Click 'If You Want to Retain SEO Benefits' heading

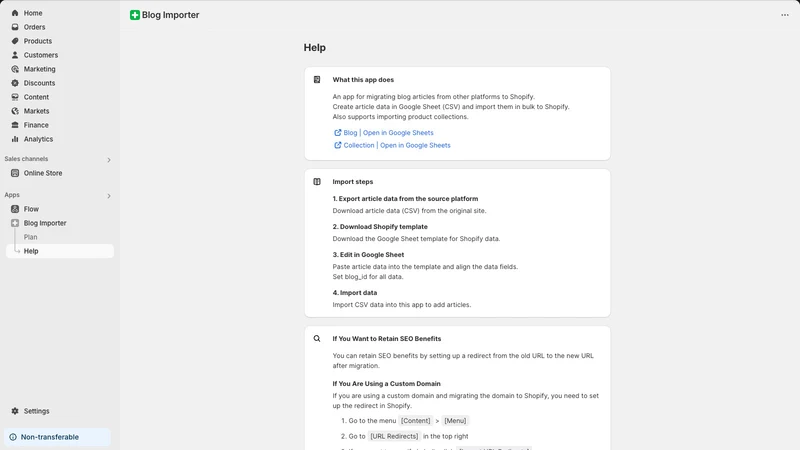click(387, 339)
